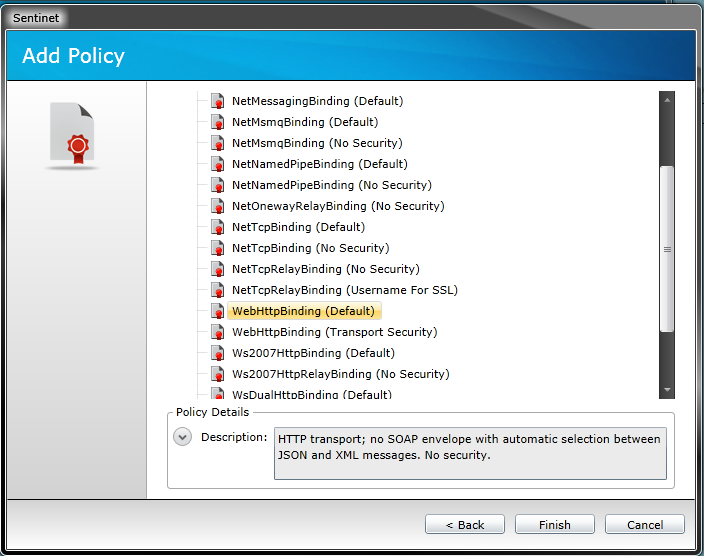Choose NetNamedPipeBinding (Default) in the list

click(320, 164)
